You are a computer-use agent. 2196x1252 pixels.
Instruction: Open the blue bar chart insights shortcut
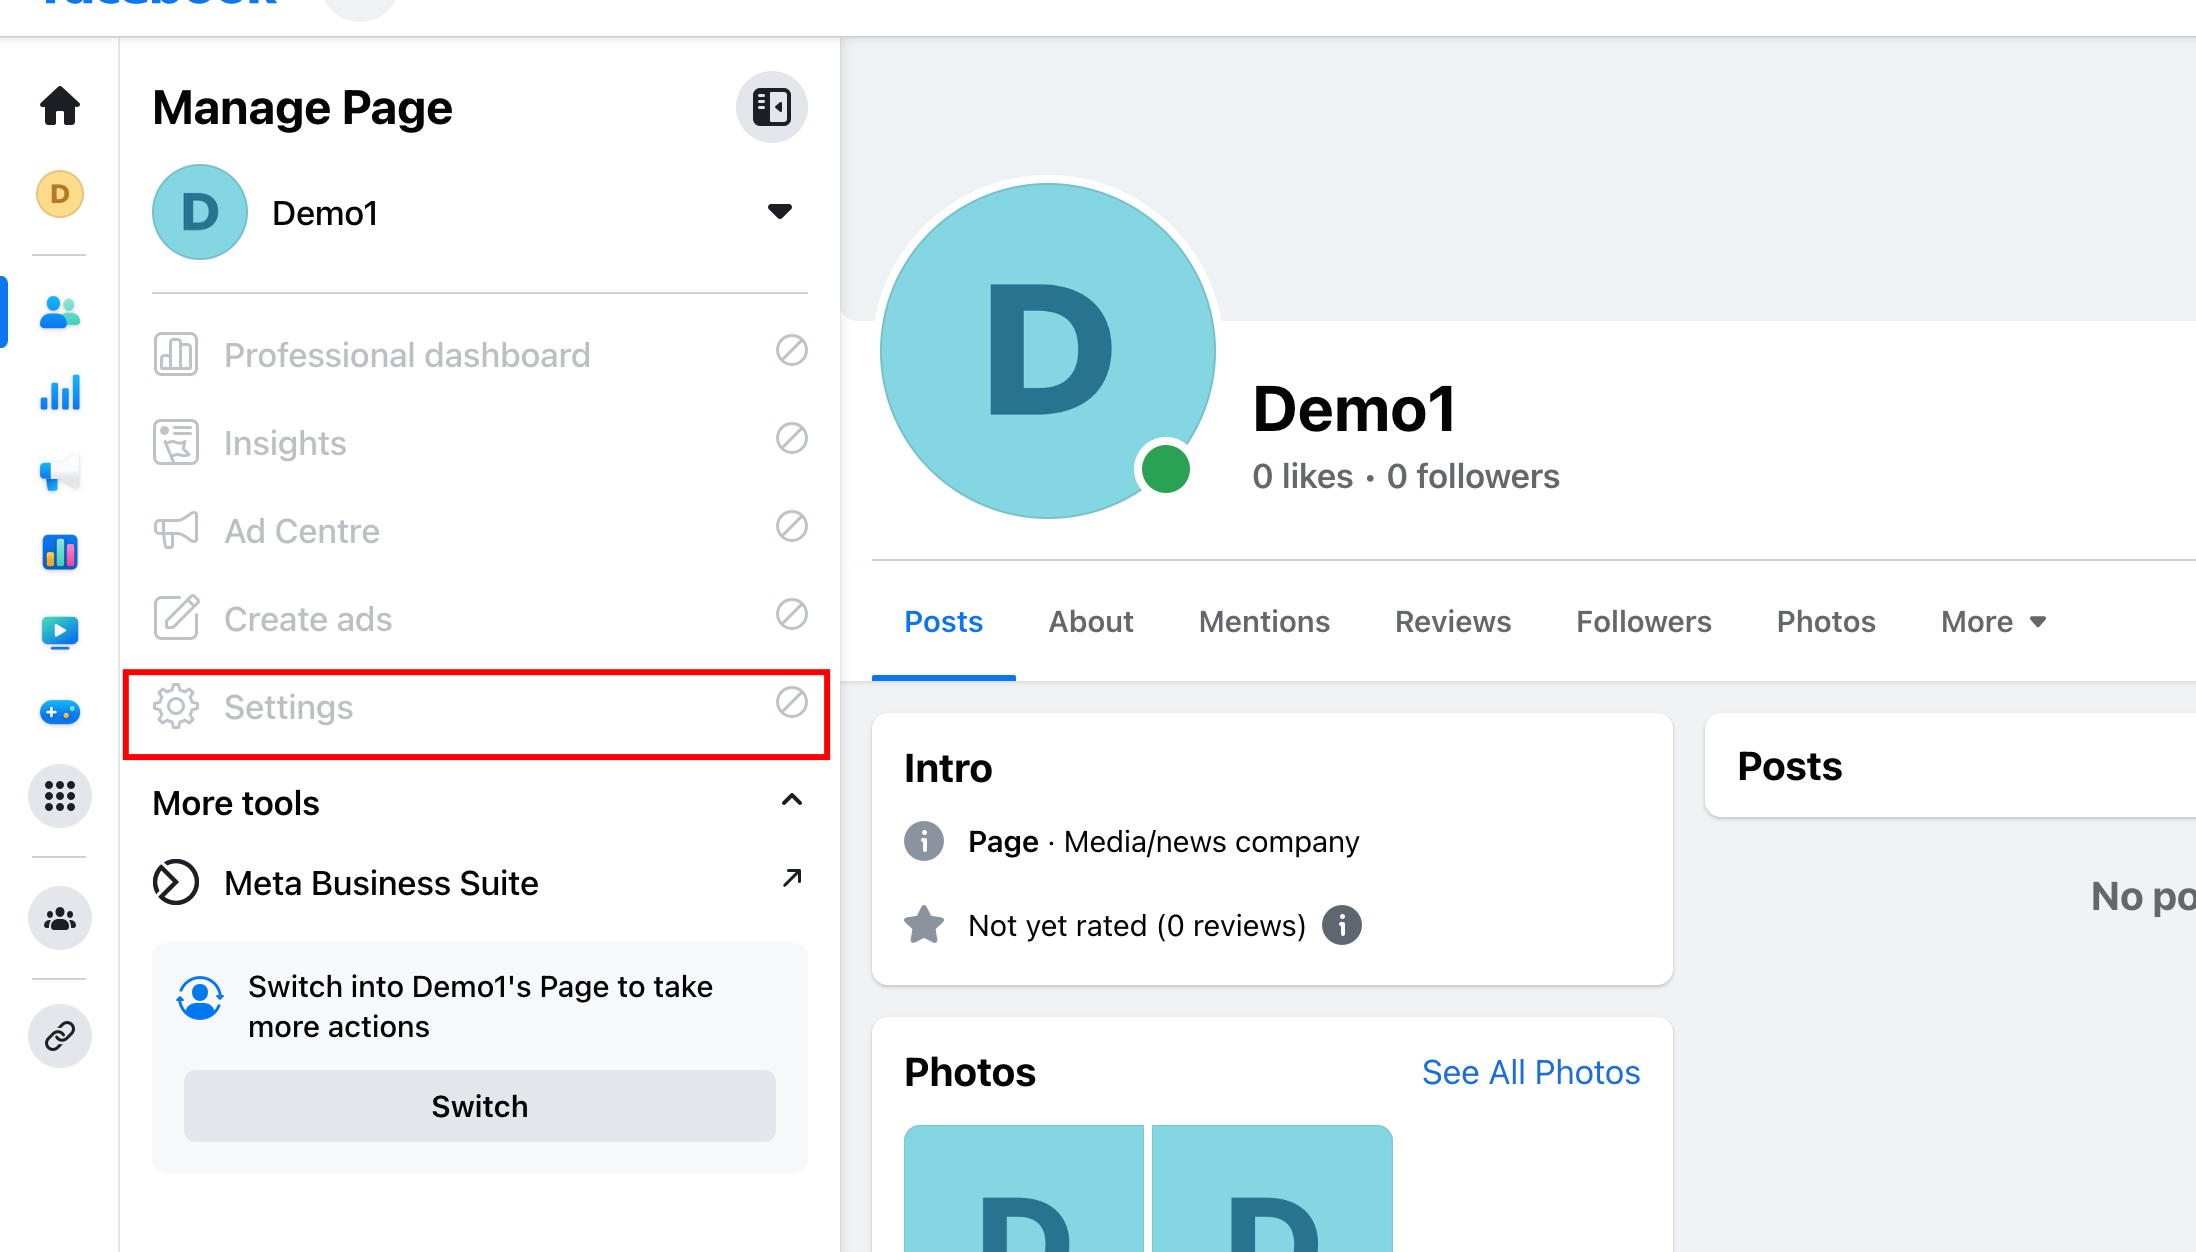point(60,392)
